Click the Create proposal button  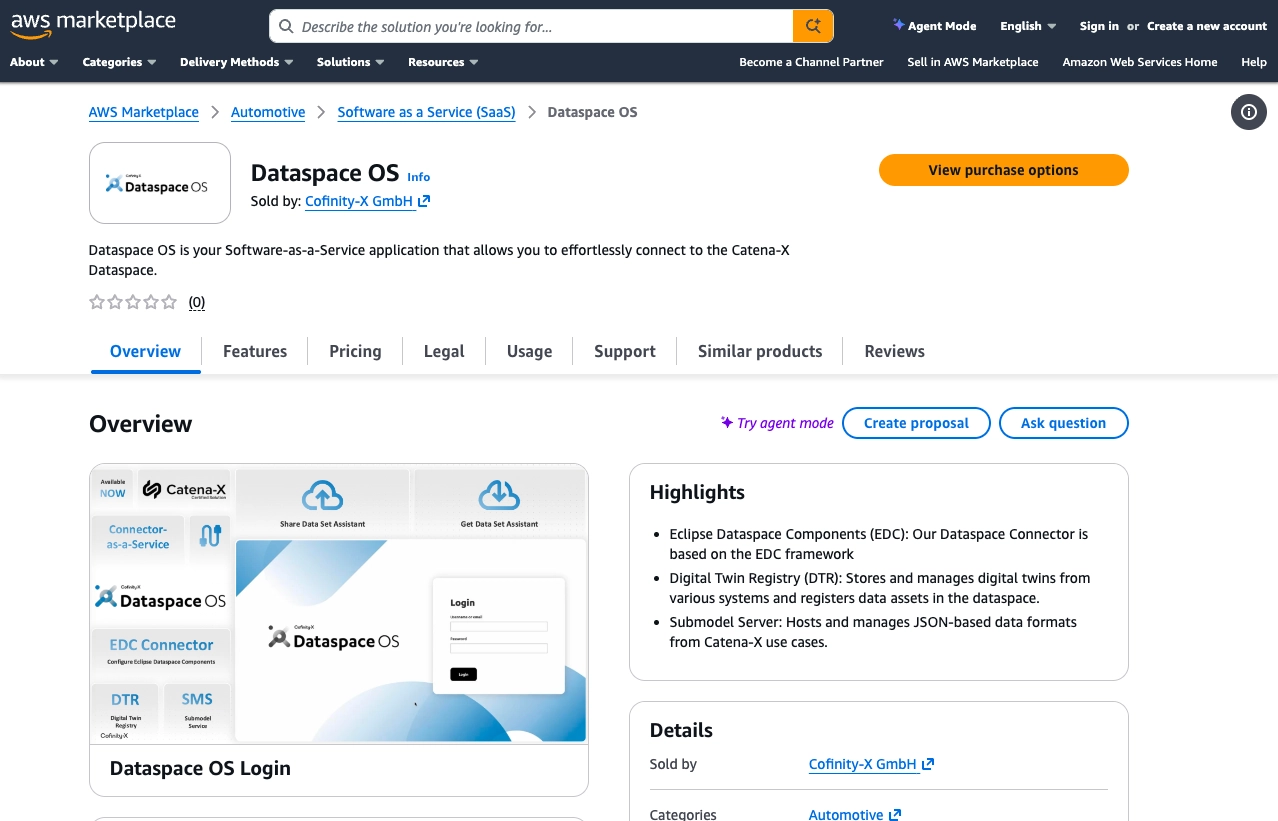click(x=916, y=423)
